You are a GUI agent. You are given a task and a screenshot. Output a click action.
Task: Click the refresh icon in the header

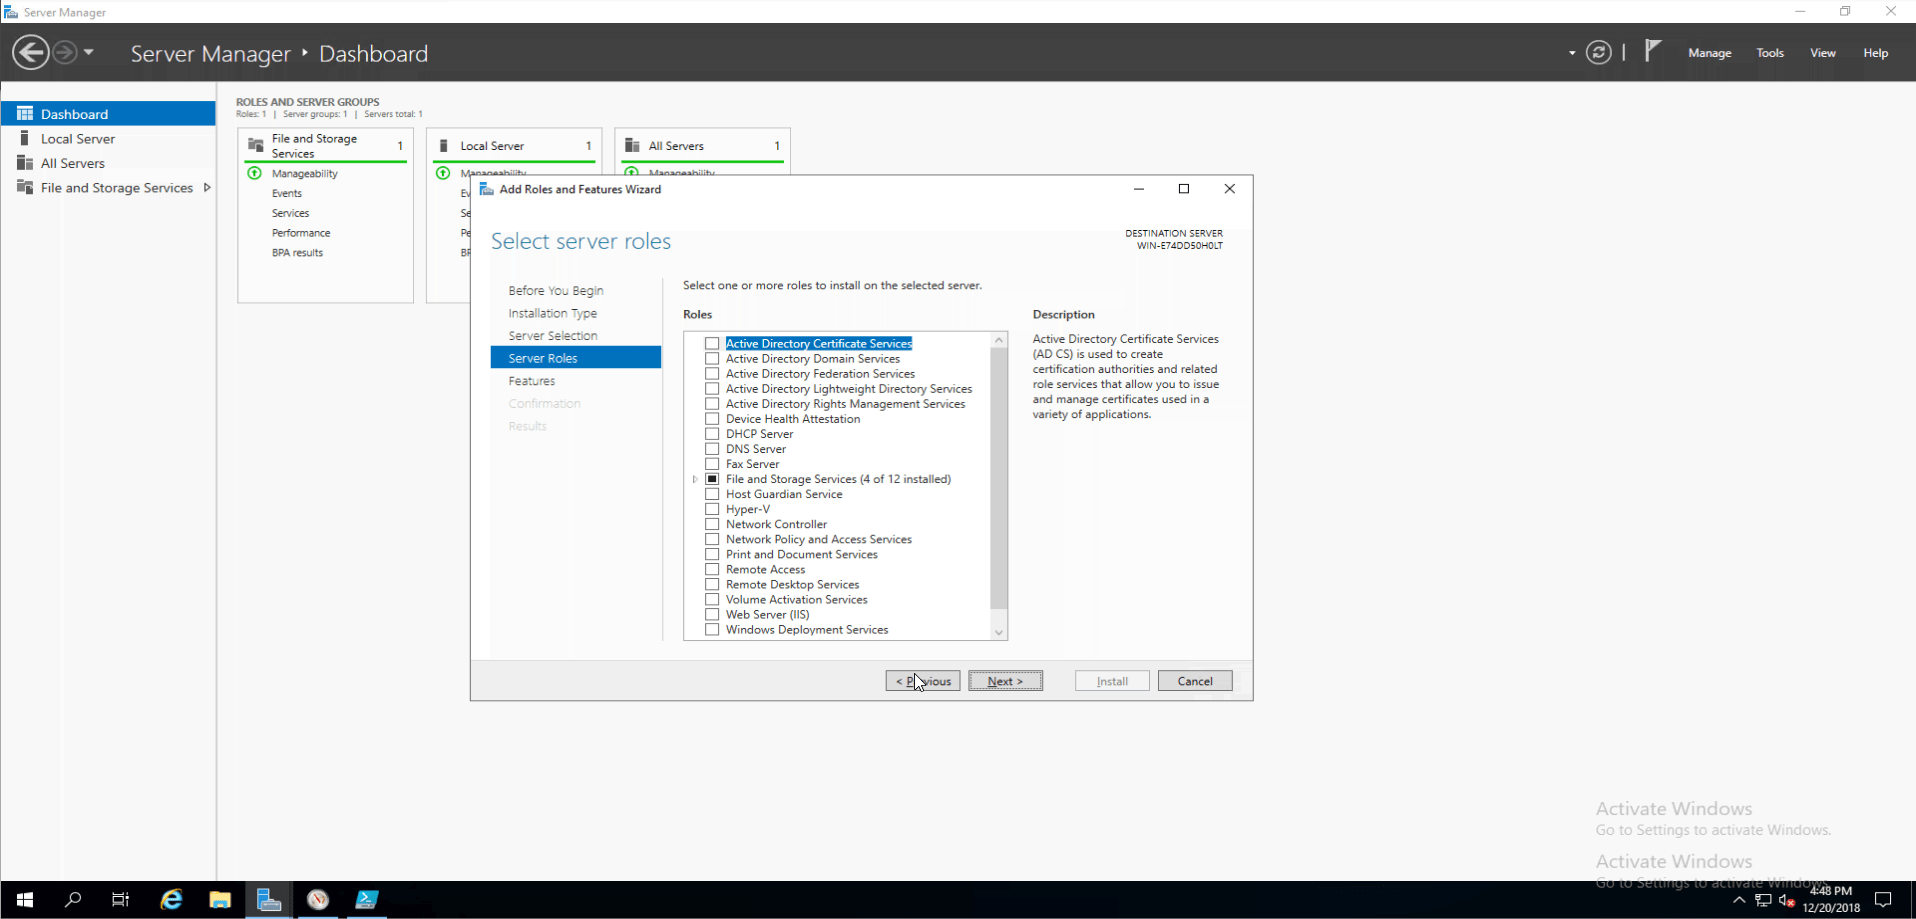(x=1598, y=53)
